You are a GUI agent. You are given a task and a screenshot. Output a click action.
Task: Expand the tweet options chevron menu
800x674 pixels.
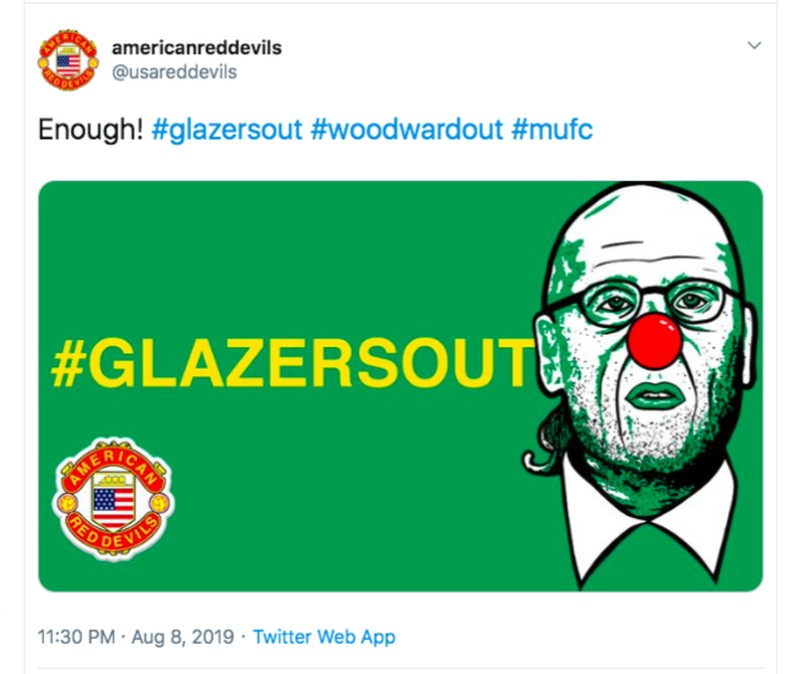point(755,46)
